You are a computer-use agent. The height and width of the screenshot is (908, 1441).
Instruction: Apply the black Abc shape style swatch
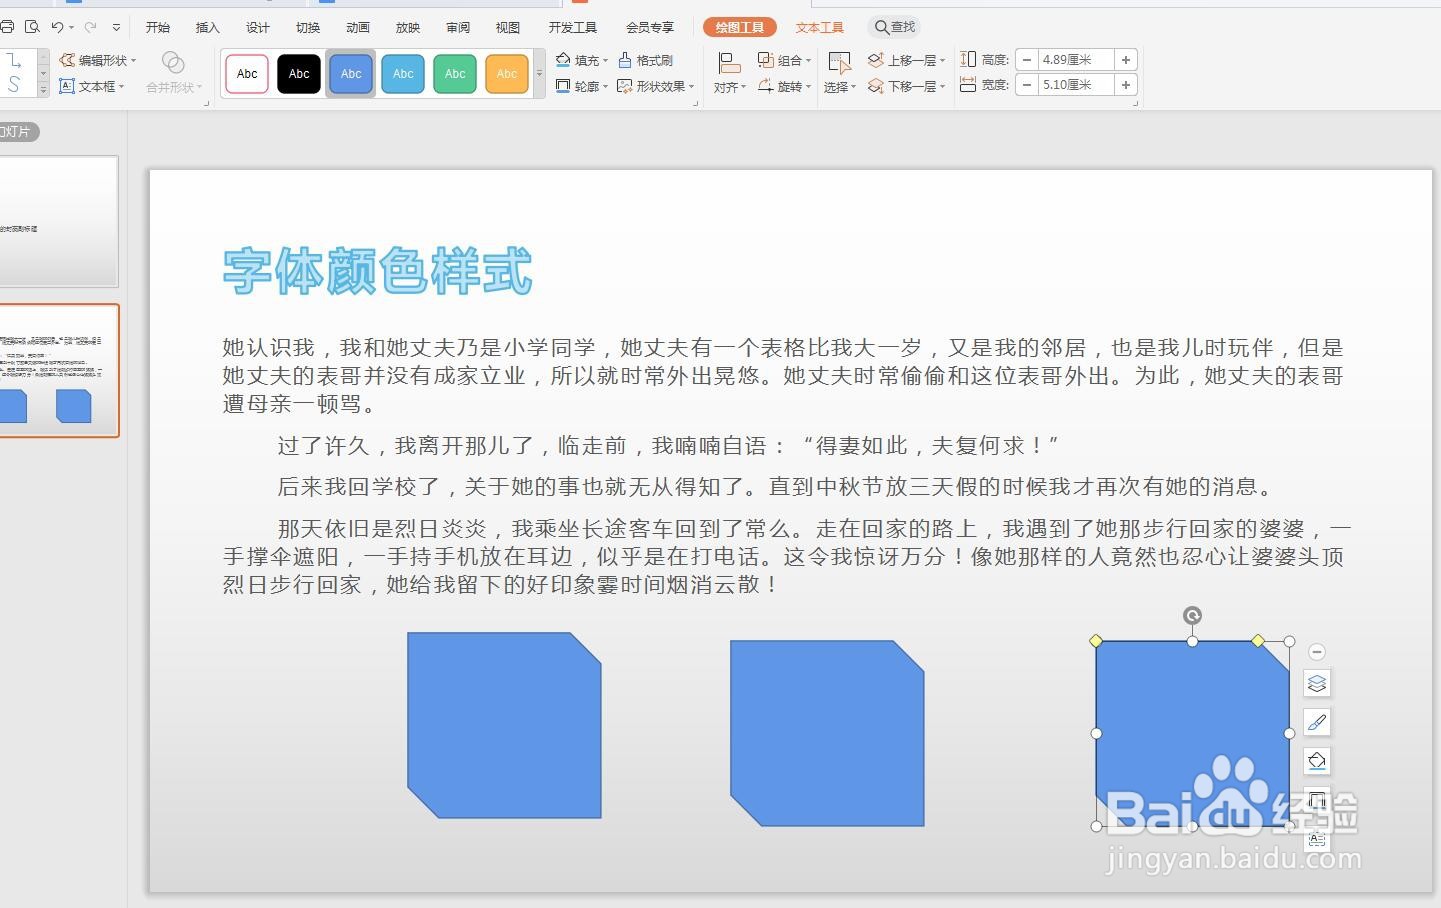point(298,73)
